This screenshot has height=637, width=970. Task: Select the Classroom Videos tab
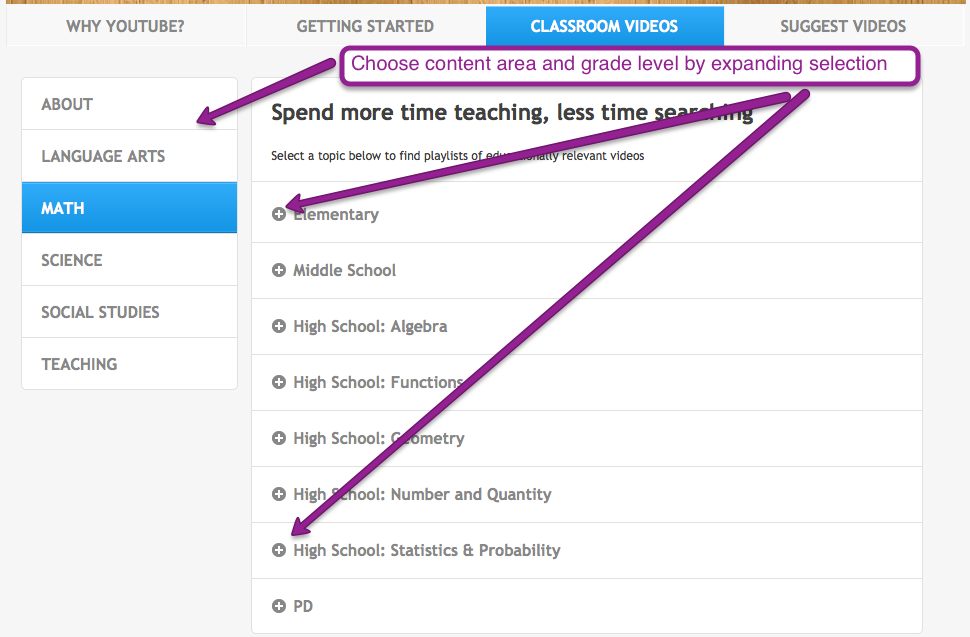tap(604, 26)
